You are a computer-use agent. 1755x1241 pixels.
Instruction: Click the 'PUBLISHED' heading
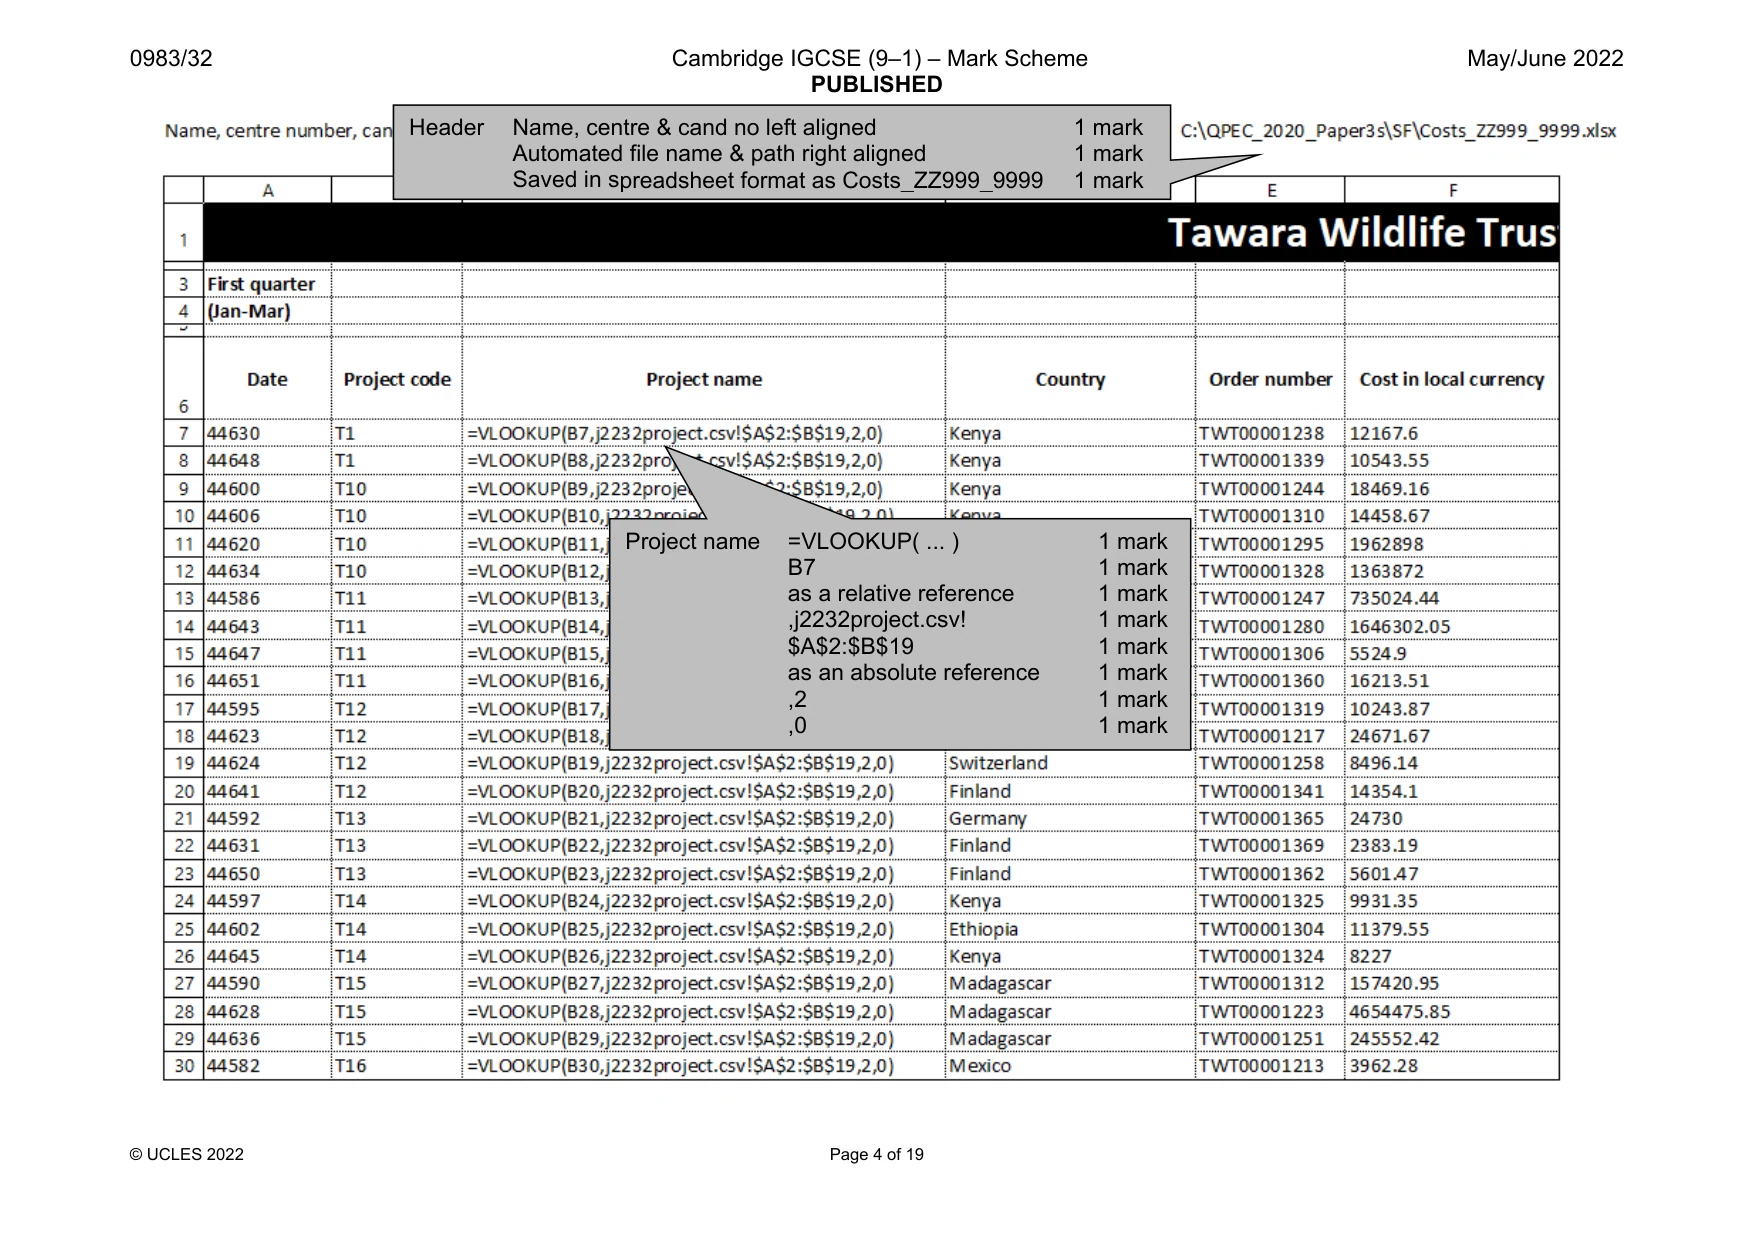click(x=877, y=85)
